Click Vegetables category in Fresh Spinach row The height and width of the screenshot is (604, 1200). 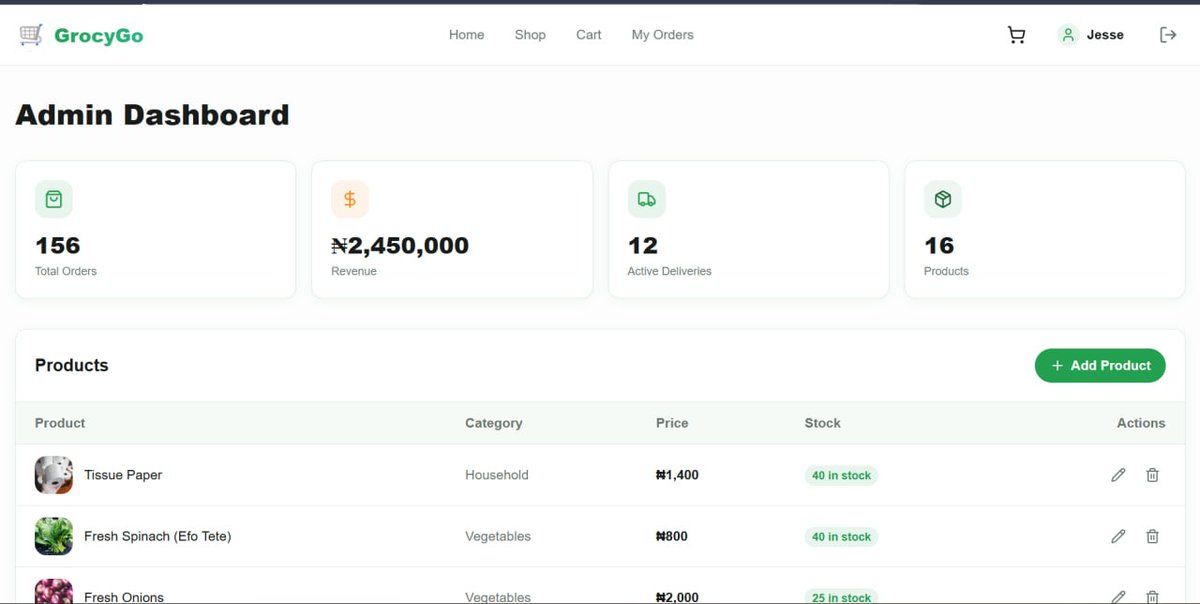click(498, 537)
